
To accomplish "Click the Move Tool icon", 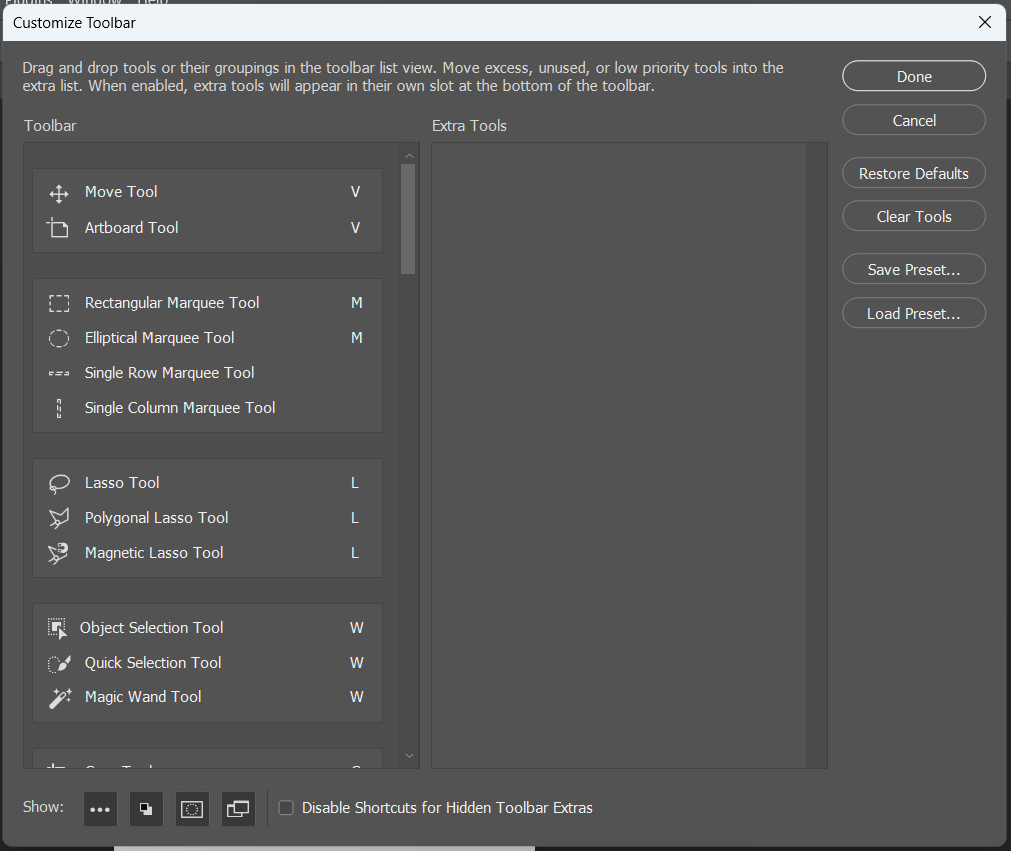I will (59, 193).
